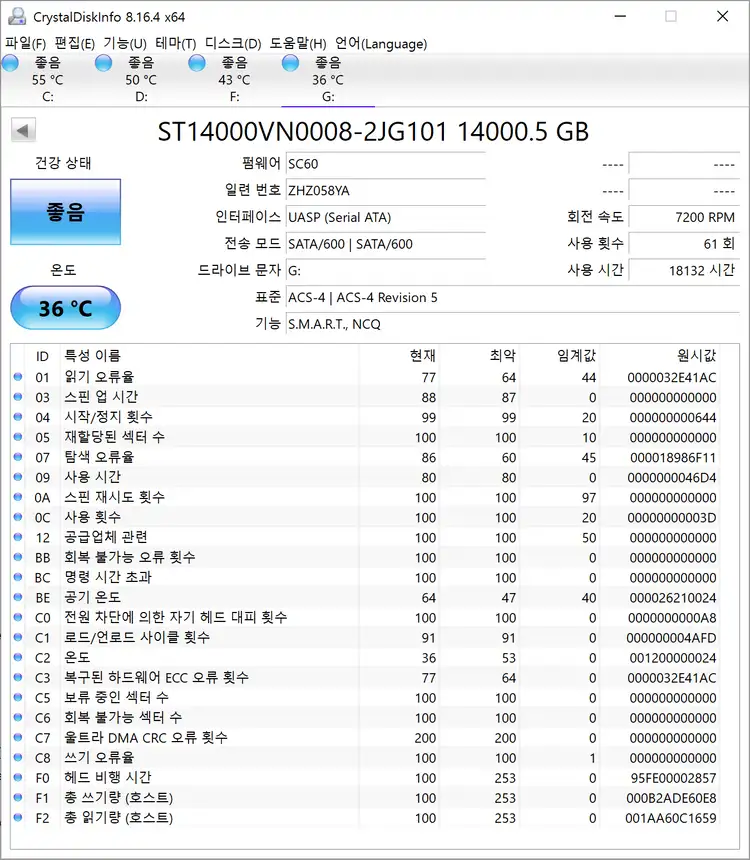Select attribute name 복구된 하드웨어 ECC 오류 횟수

pyautogui.click(x=156, y=677)
